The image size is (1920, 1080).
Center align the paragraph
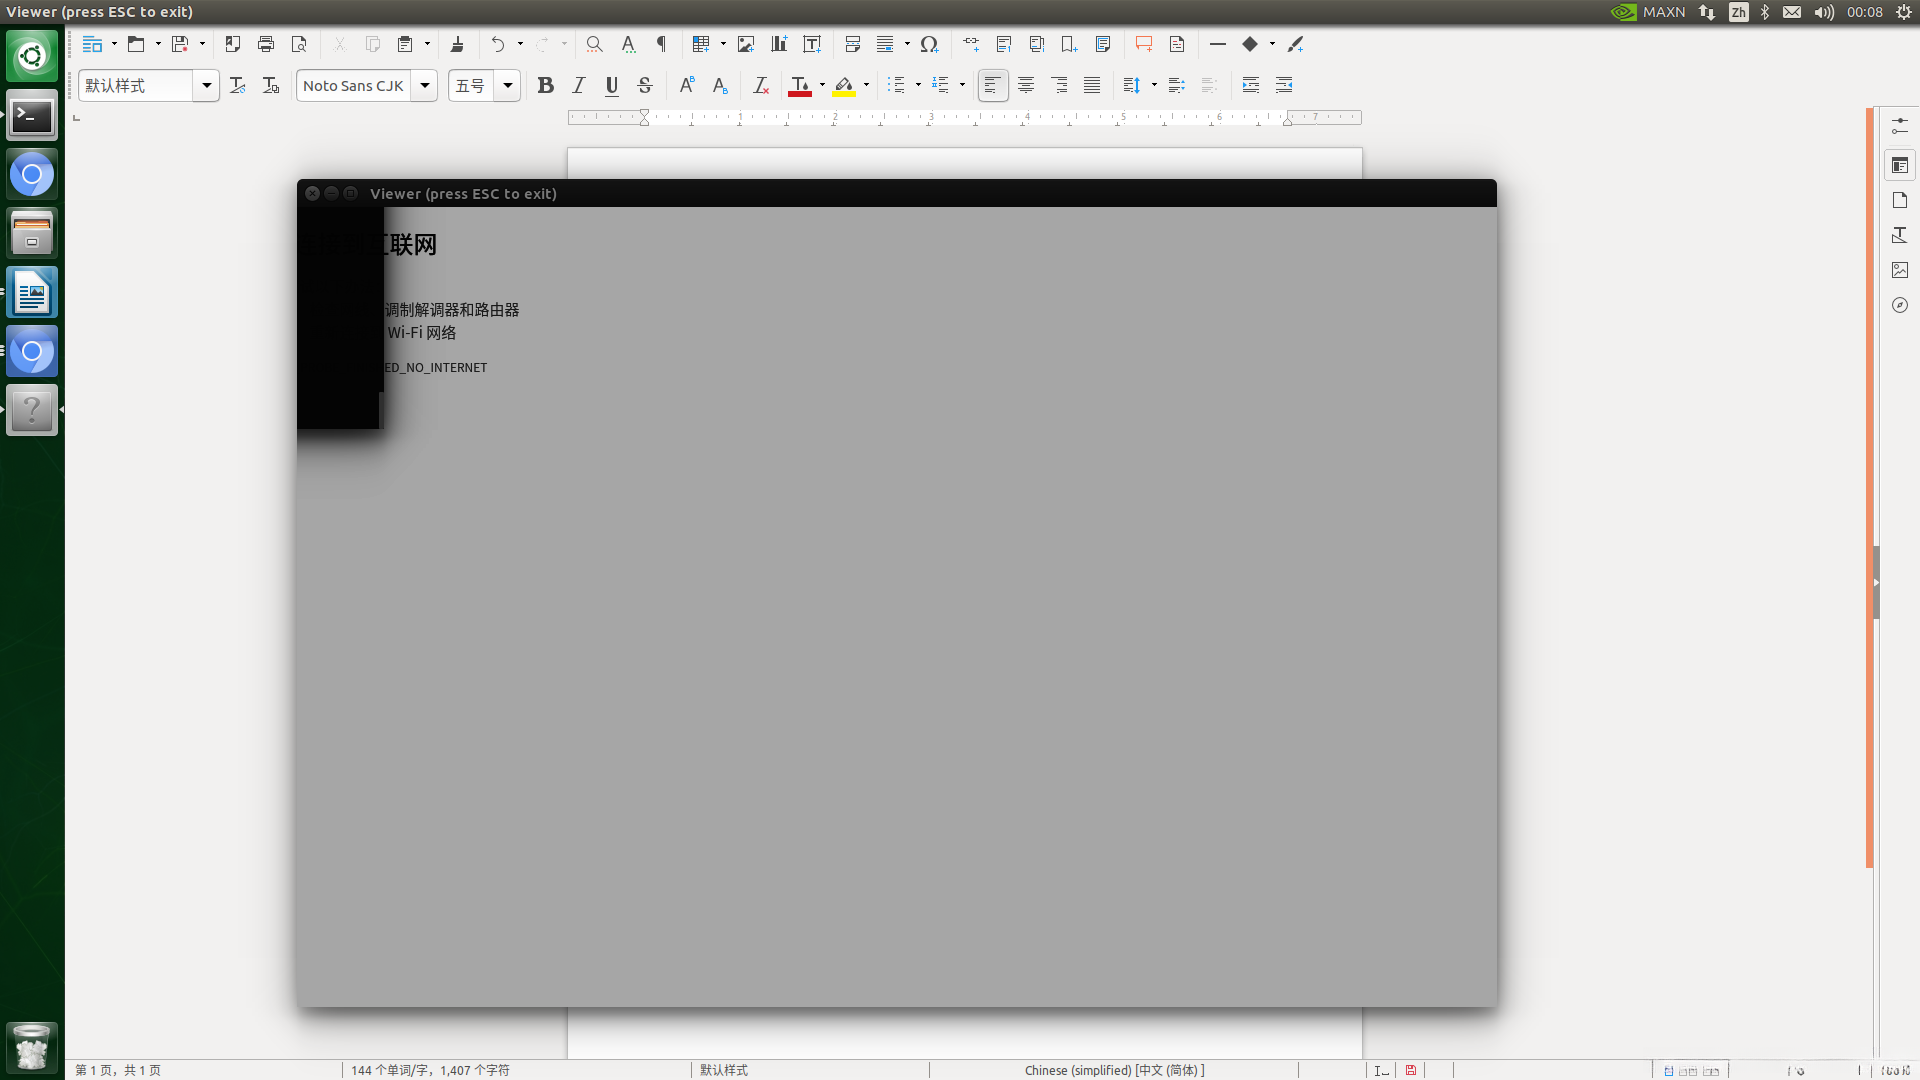pos(1026,86)
